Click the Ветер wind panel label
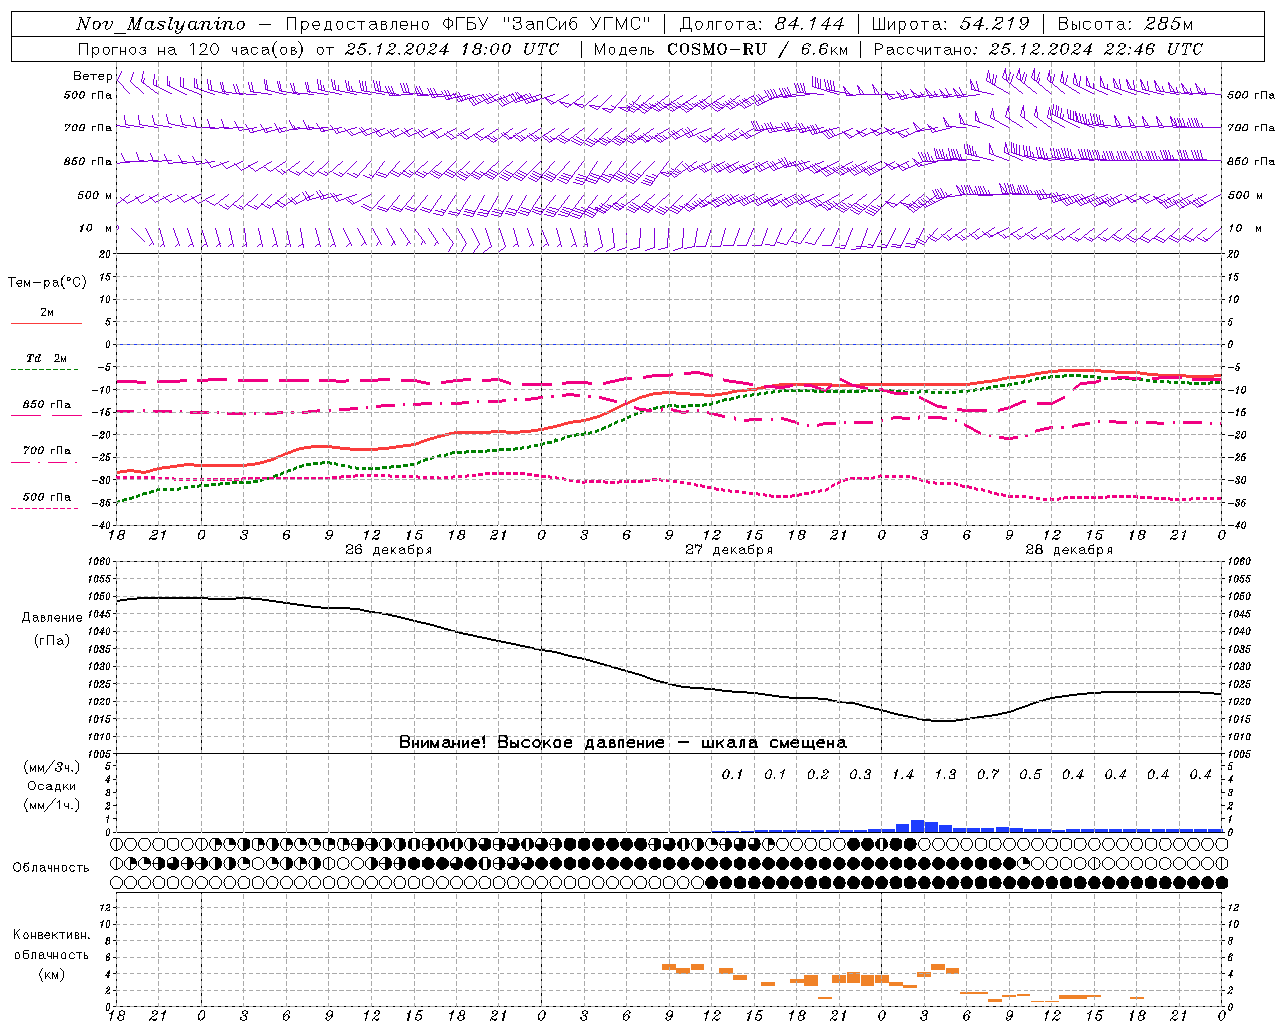1280x1024 pixels. point(92,76)
